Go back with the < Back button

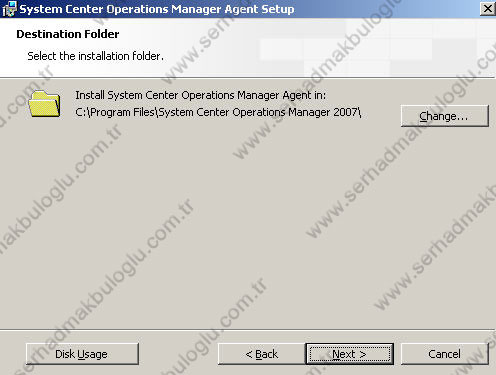tap(262, 354)
